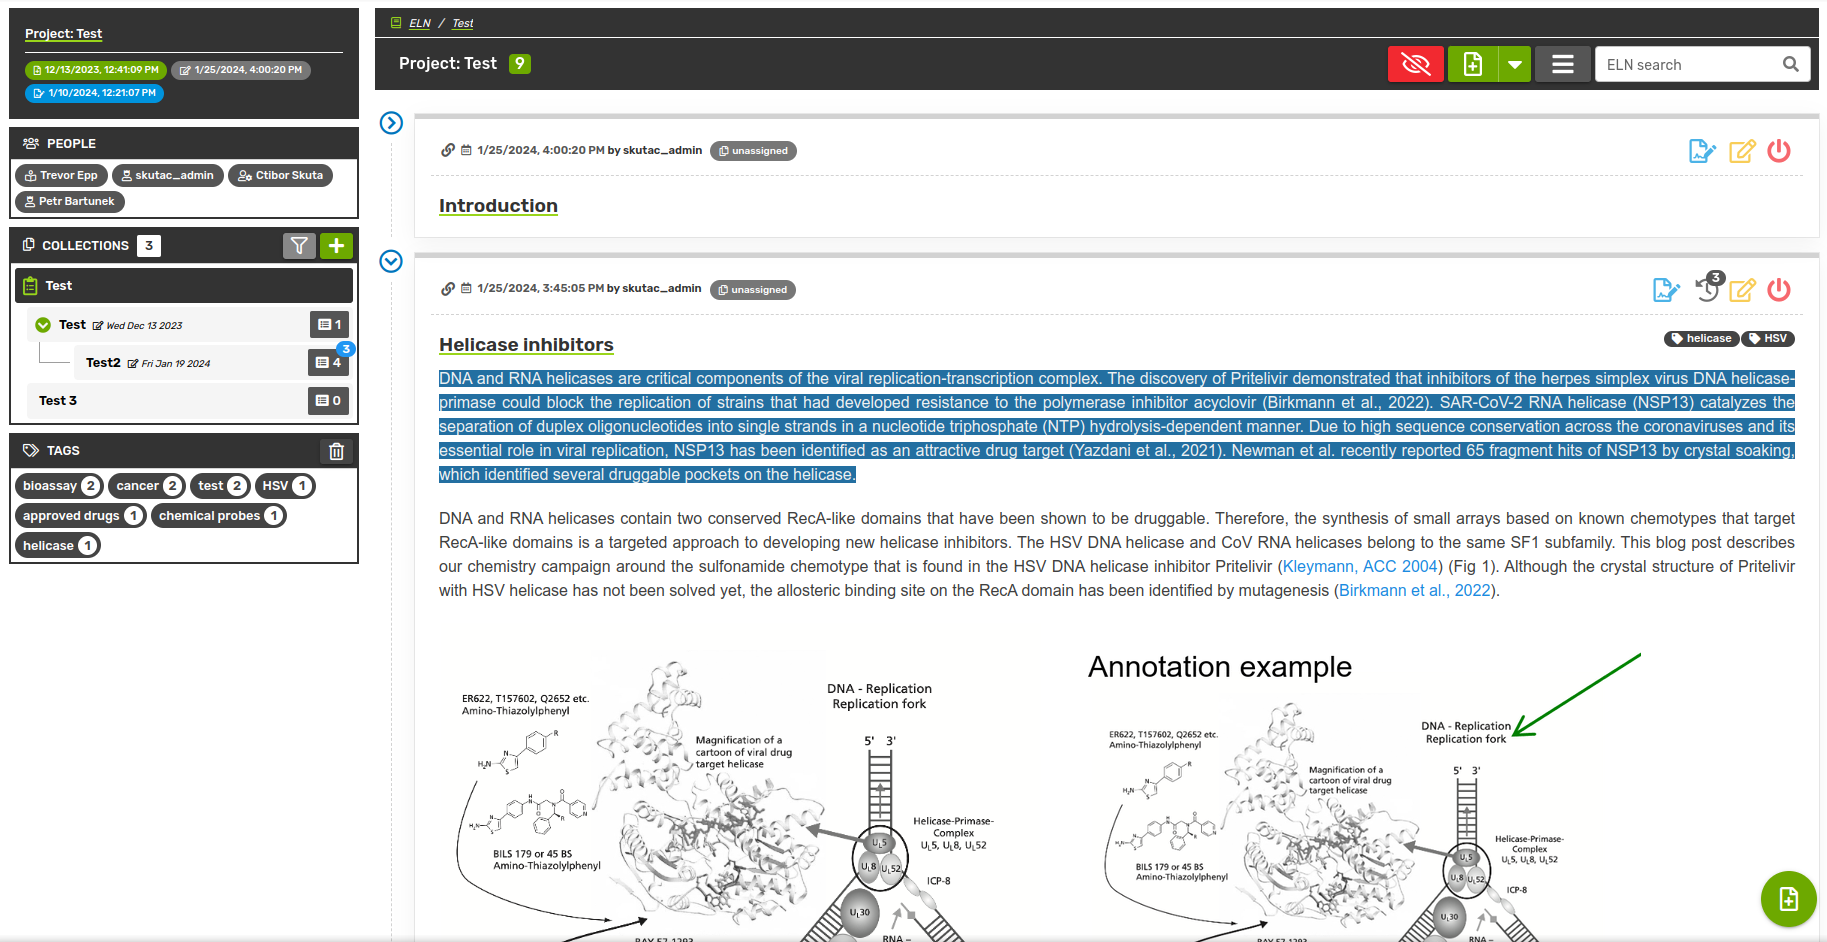Open the Kleymann, ACC 2004 reference link

click(x=1360, y=567)
